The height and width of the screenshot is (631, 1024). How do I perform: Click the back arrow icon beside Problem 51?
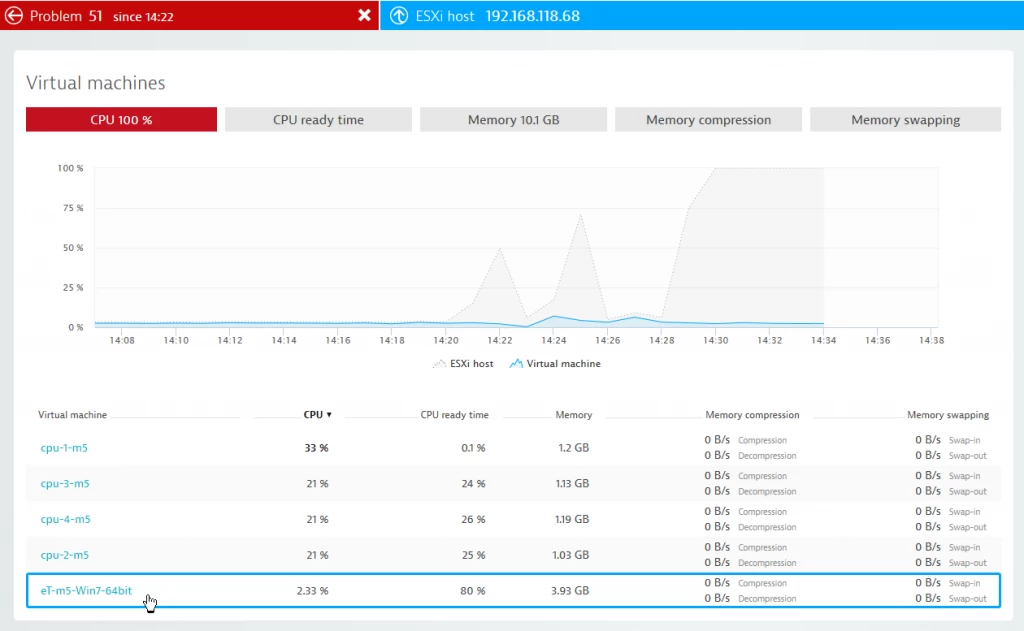(14, 16)
